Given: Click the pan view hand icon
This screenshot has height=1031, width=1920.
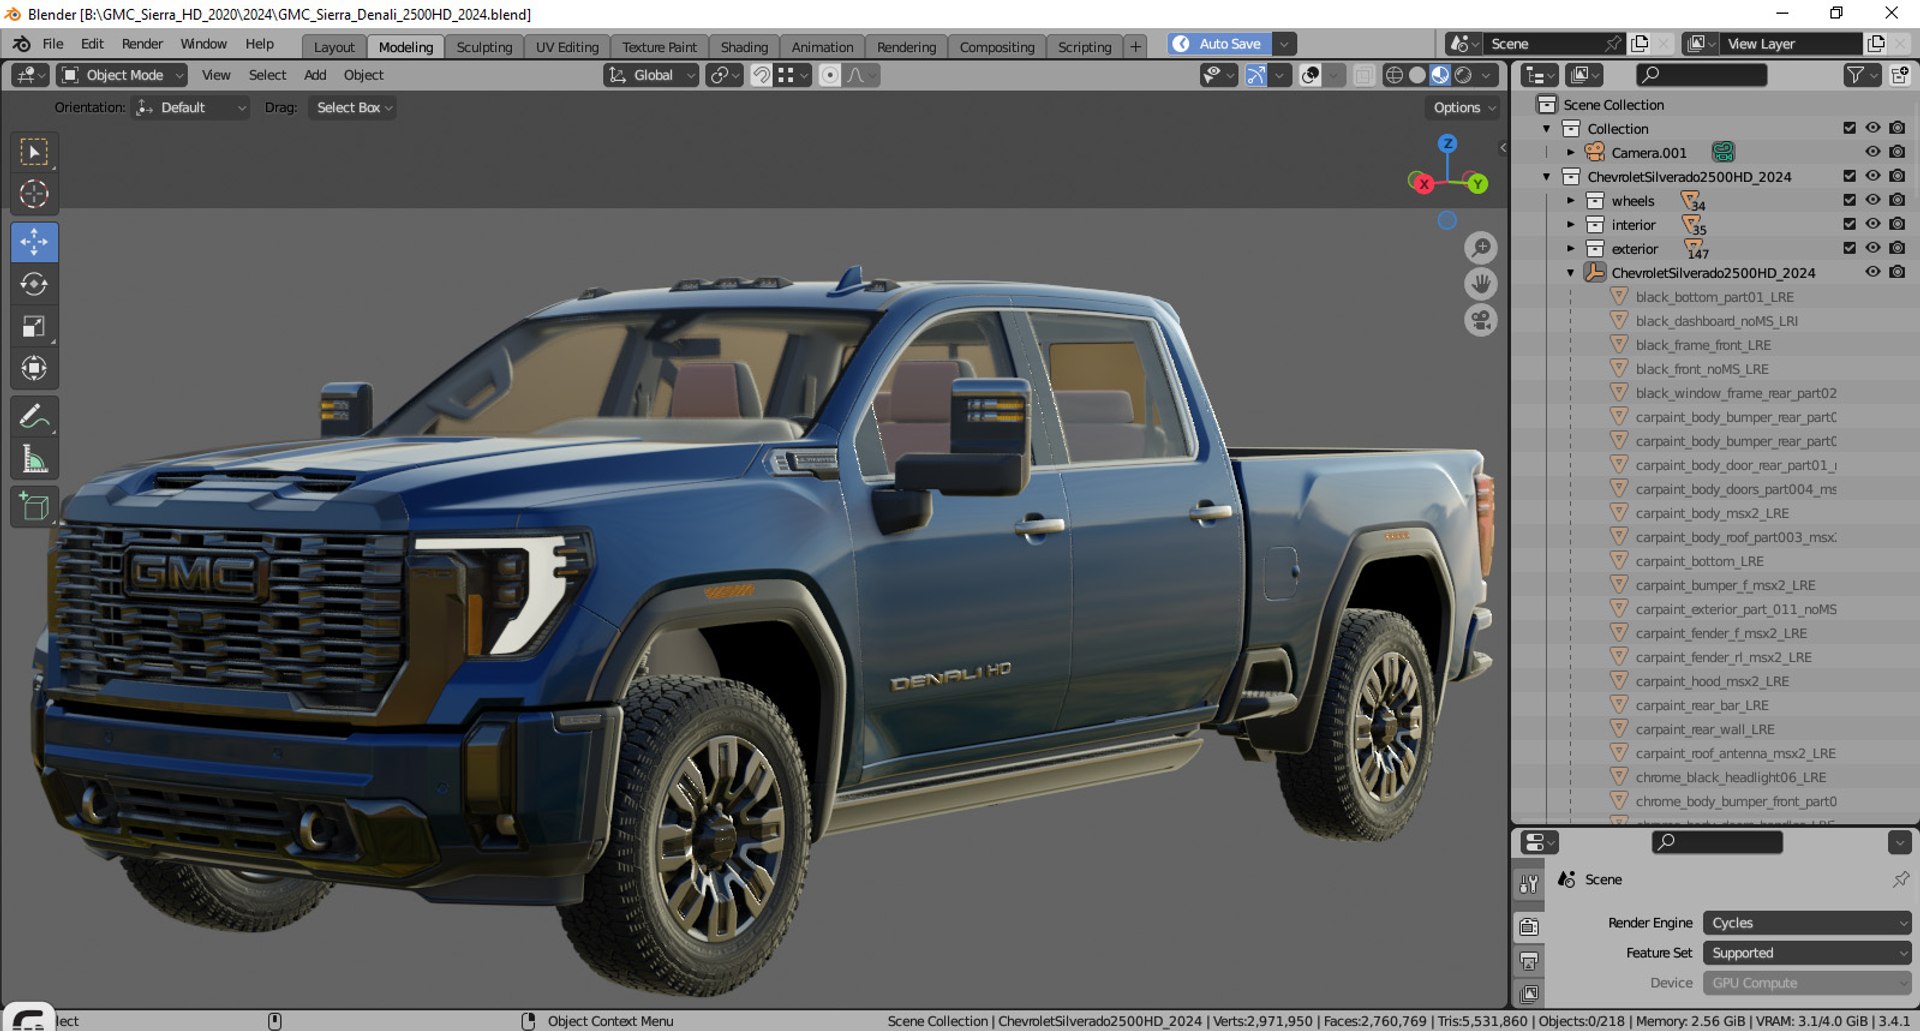Looking at the screenshot, I should click(1481, 284).
